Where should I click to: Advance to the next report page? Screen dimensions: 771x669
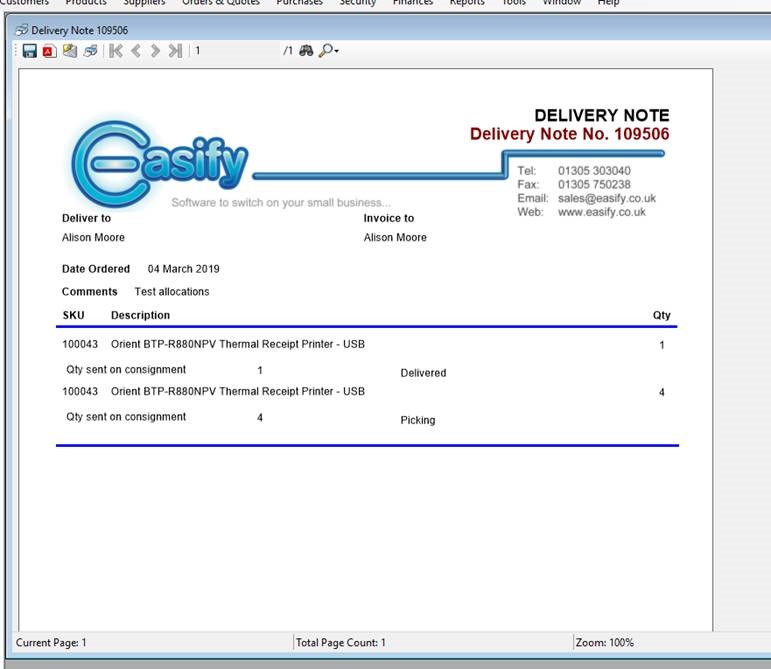155,51
